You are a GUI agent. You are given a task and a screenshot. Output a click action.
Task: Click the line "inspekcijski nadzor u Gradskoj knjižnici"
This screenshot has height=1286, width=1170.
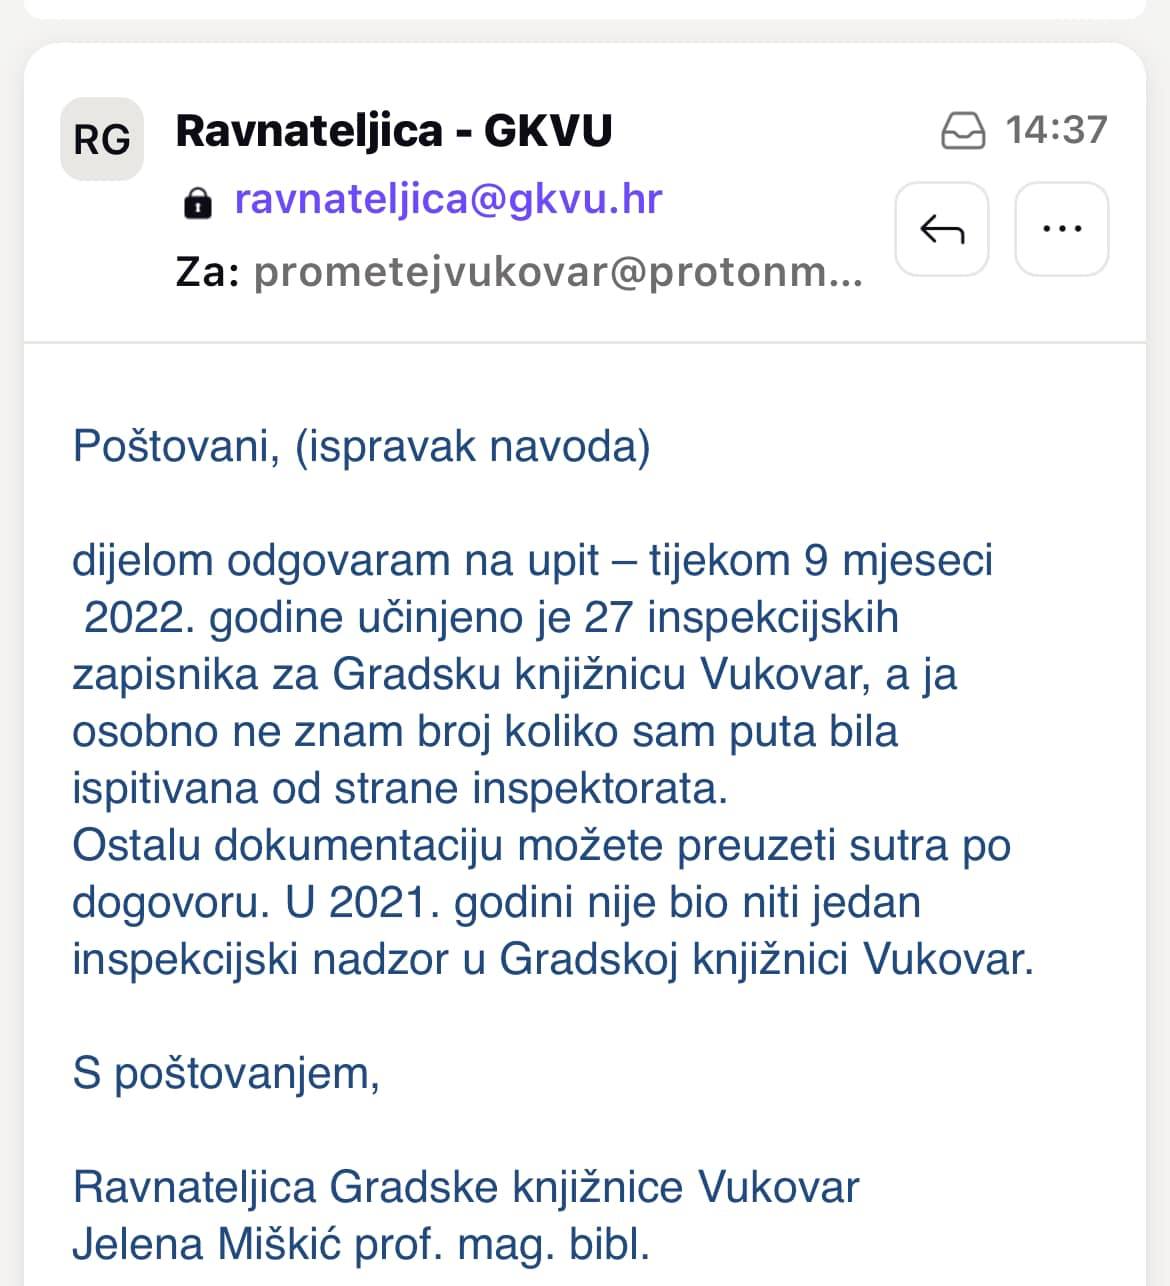[552, 959]
